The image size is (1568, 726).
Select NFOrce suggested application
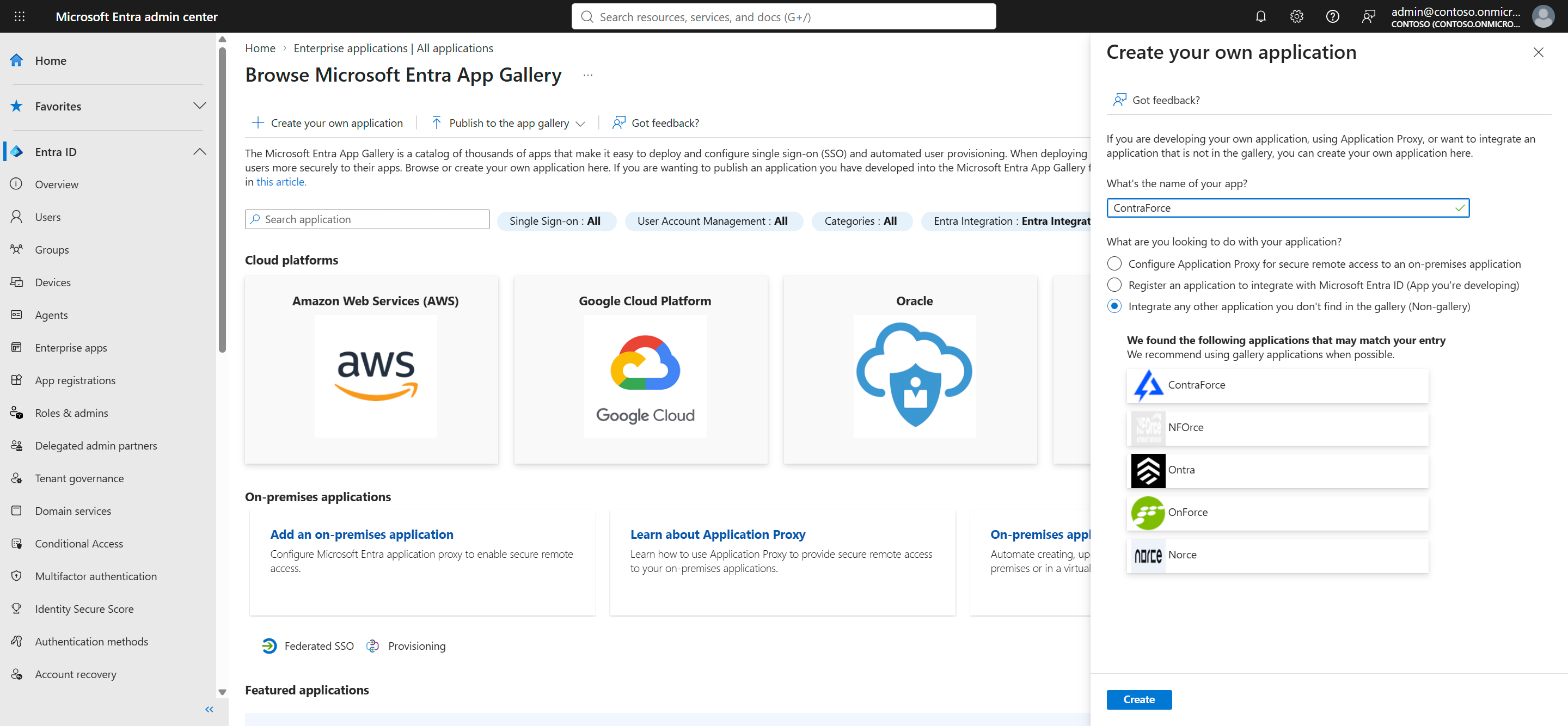1278,428
